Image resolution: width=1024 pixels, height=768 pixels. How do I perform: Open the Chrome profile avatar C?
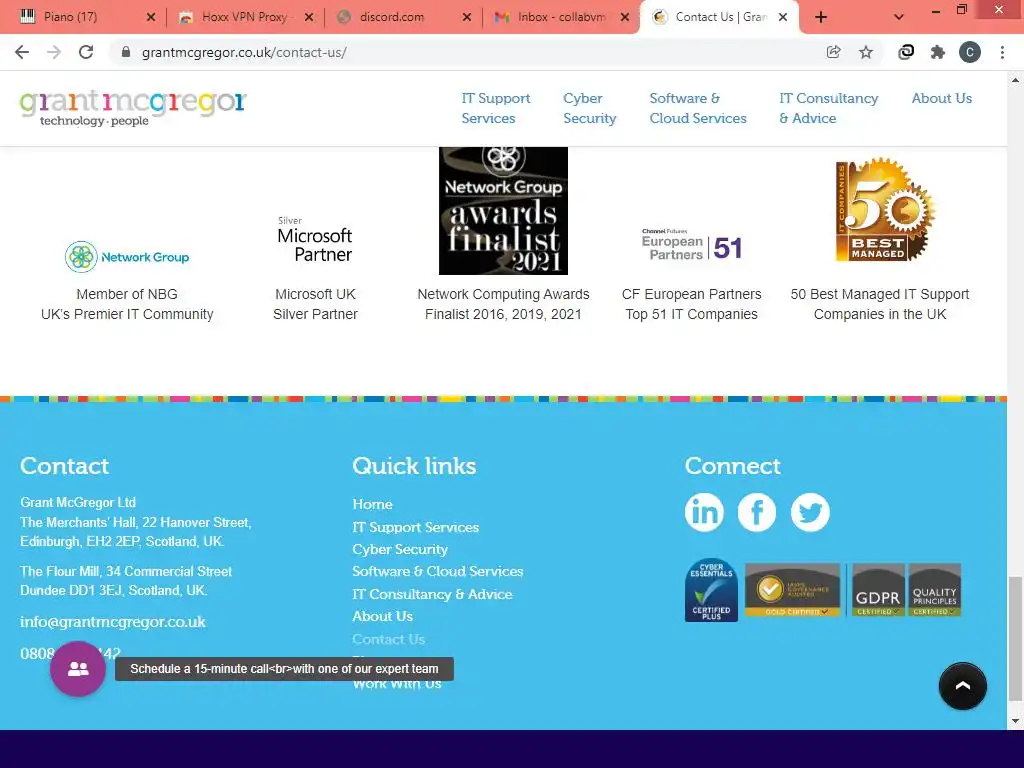coord(970,52)
